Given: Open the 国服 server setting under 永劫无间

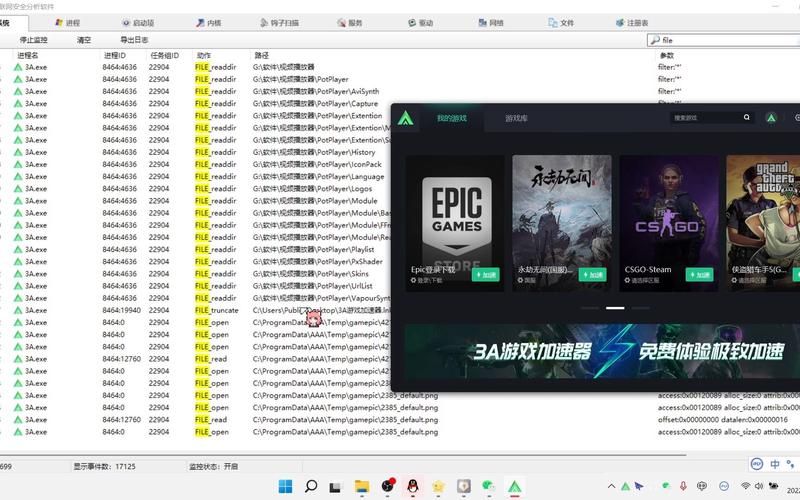Looking at the screenshot, I should click(x=528, y=281).
